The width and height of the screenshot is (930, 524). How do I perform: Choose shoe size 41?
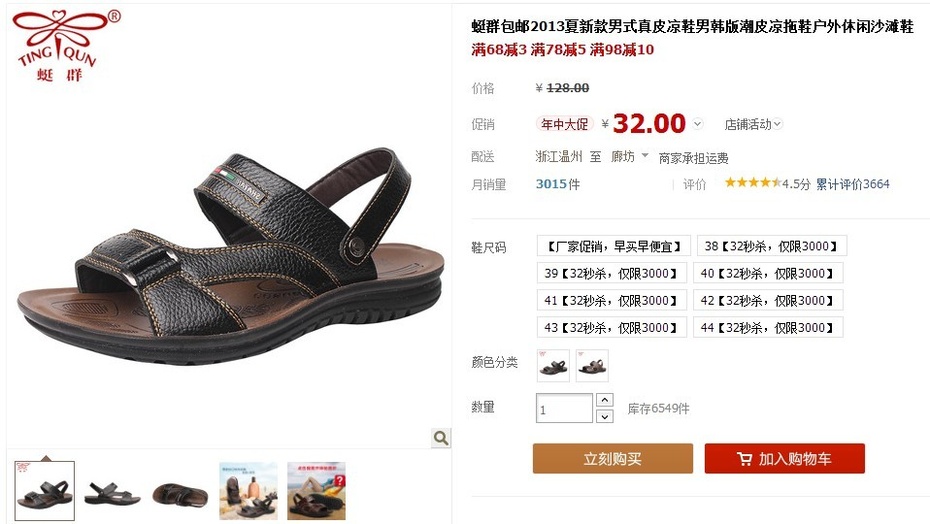[611, 300]
